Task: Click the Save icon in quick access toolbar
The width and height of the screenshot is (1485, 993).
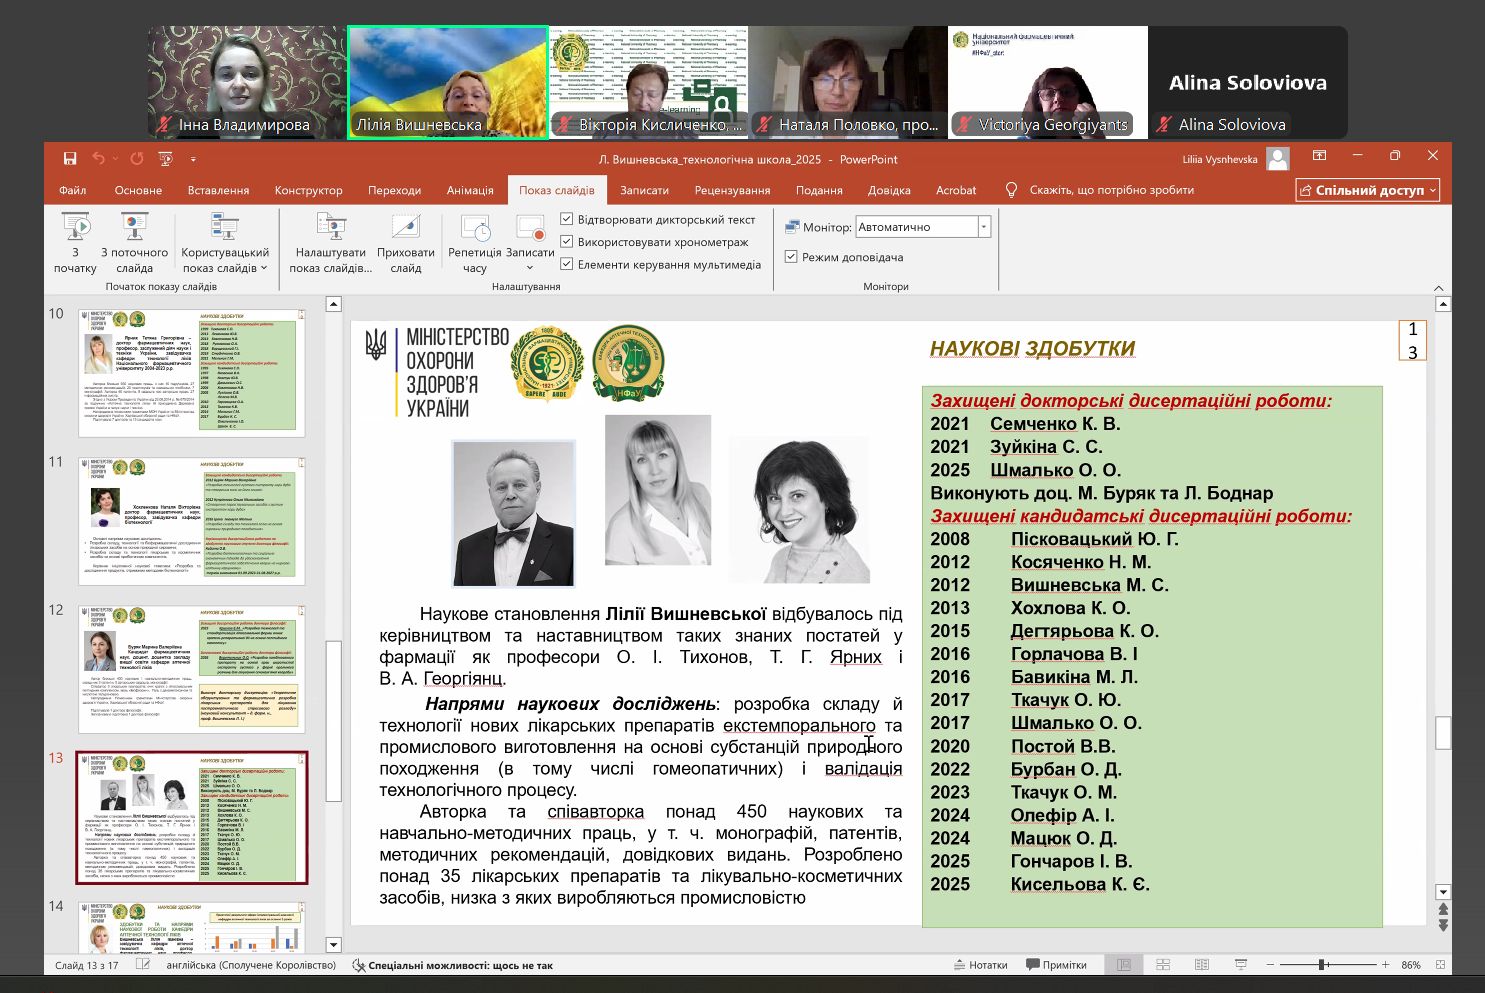Action: [x=70, y=158]
